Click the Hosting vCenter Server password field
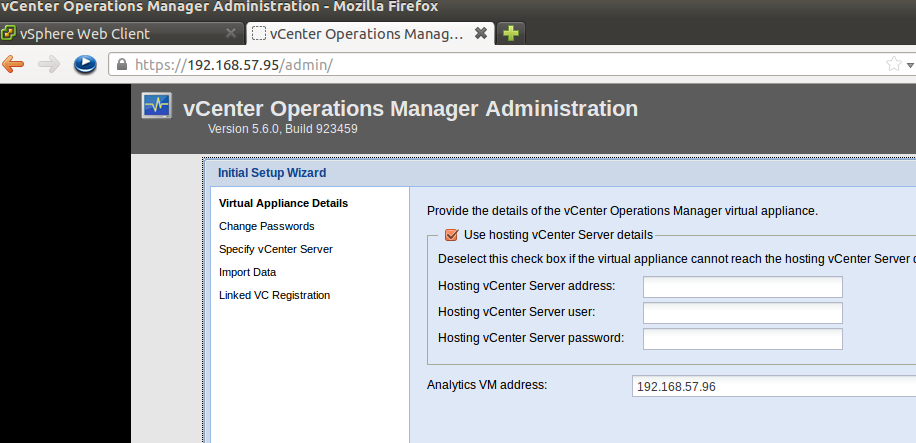 click(x=742, y=339)
